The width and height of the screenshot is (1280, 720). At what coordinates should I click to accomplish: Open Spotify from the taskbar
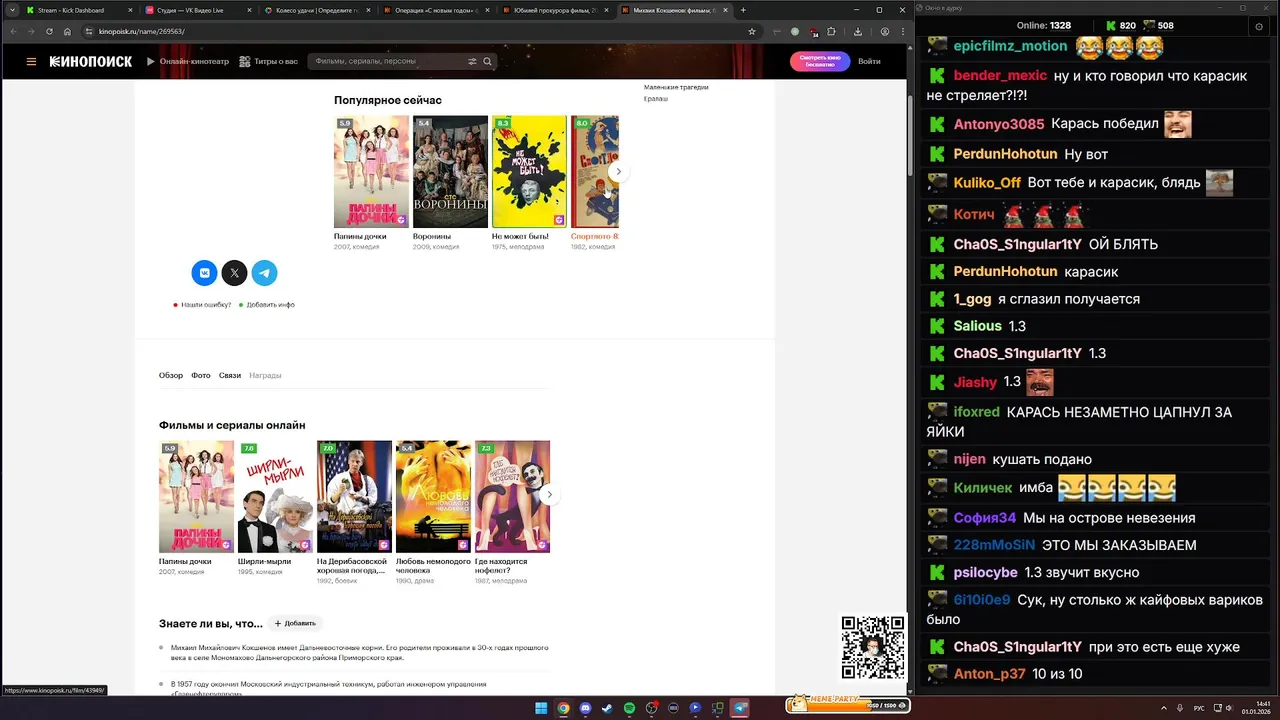tap(629, 708)
